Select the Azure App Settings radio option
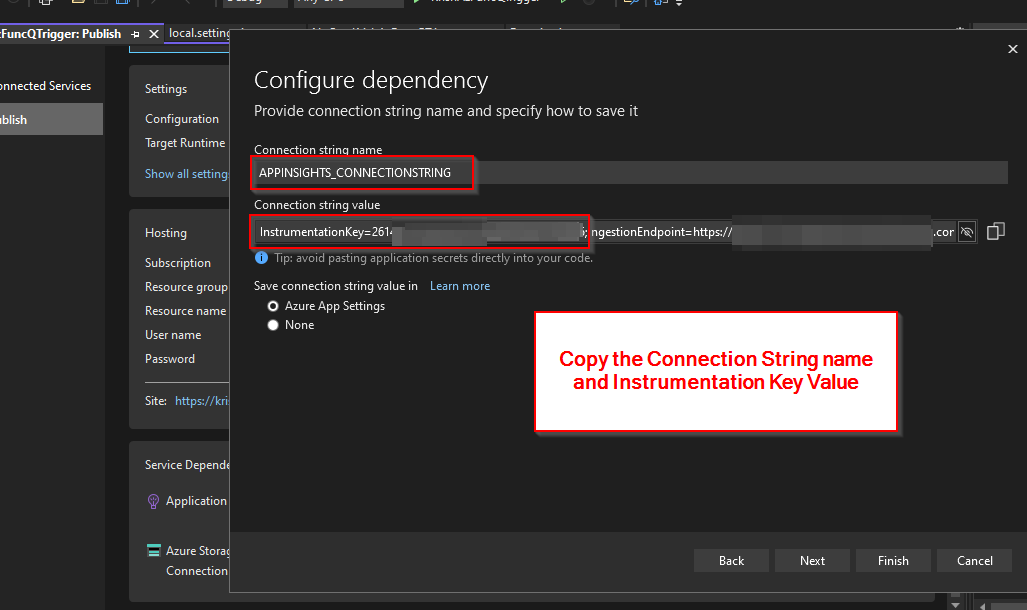 [x=273, y=306]
